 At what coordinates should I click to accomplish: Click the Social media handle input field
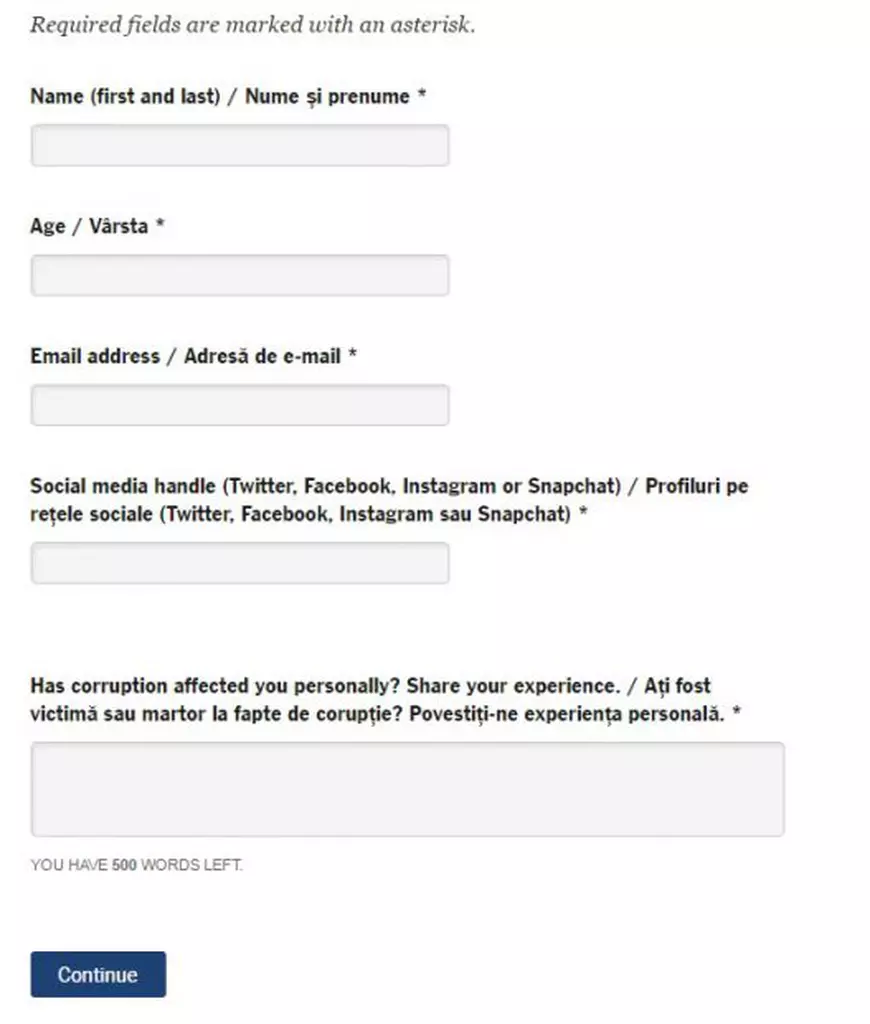(x=239, y=562)
